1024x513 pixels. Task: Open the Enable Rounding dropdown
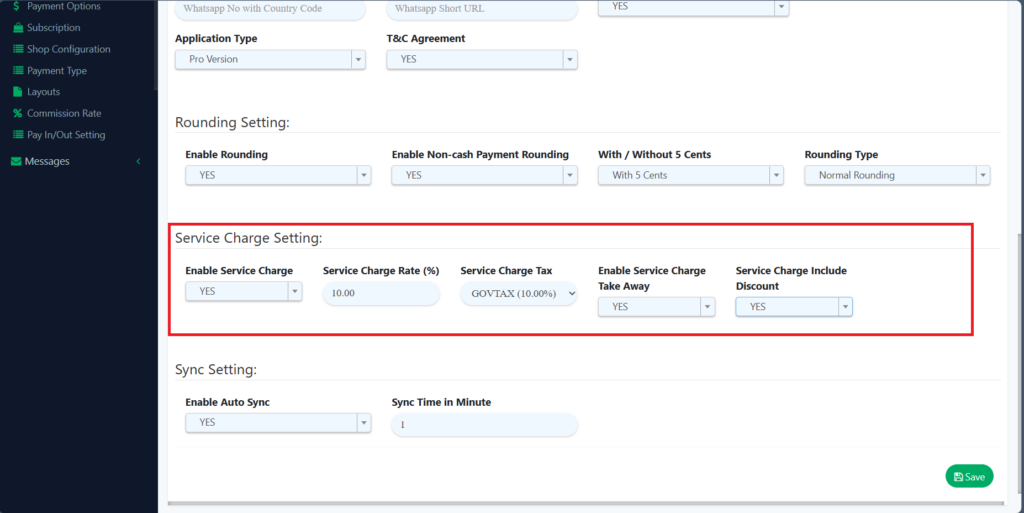coord(277,175)
